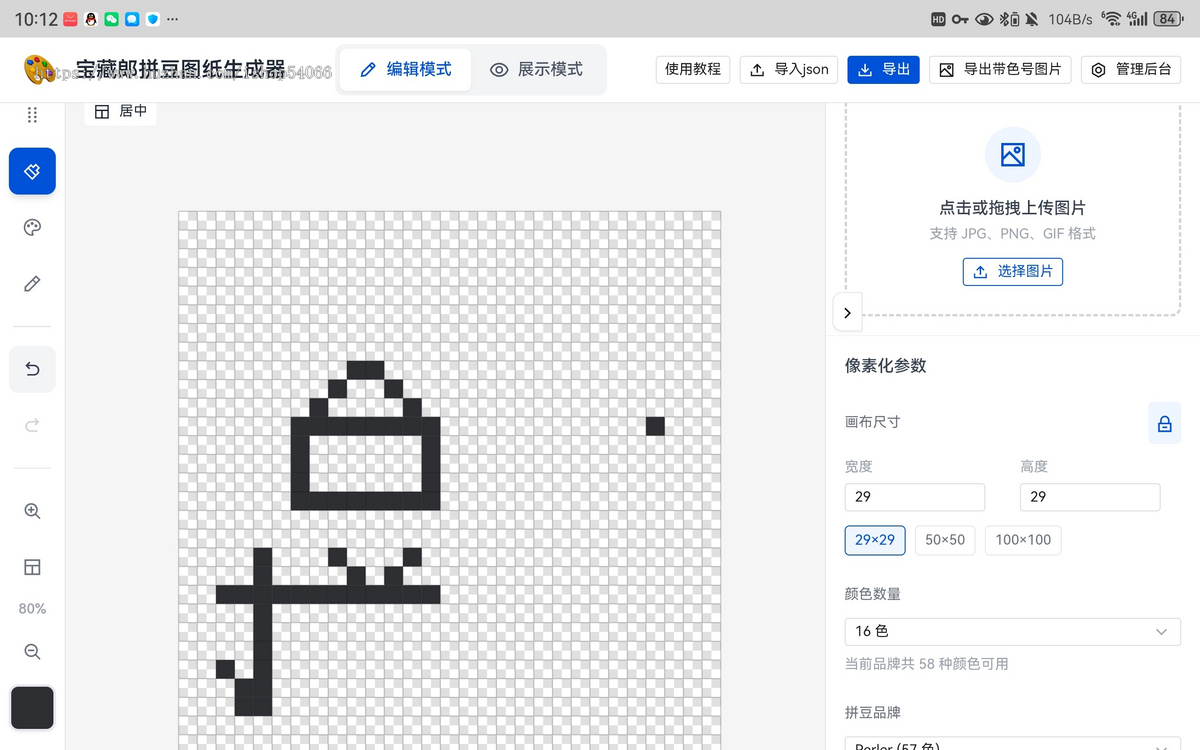Click 导出带色号图片 export button

coord(1000,69)
